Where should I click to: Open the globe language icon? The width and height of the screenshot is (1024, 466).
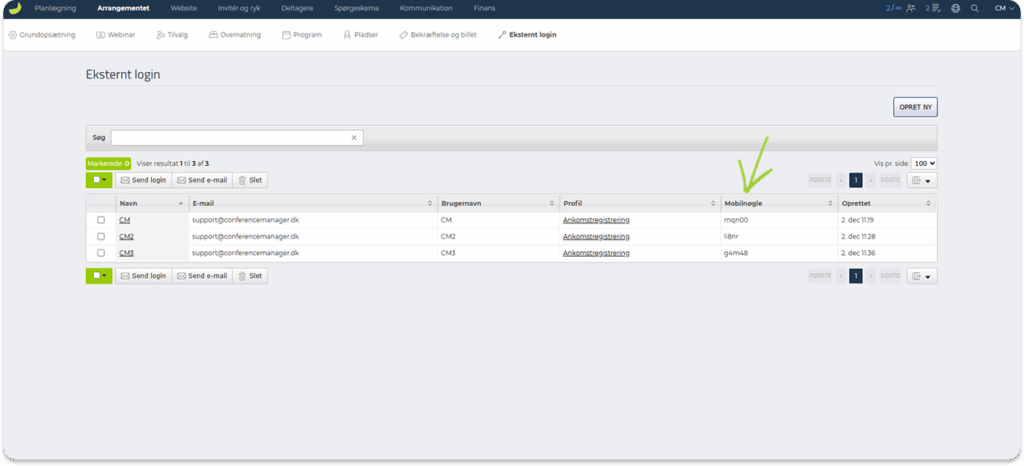[955, 8]
